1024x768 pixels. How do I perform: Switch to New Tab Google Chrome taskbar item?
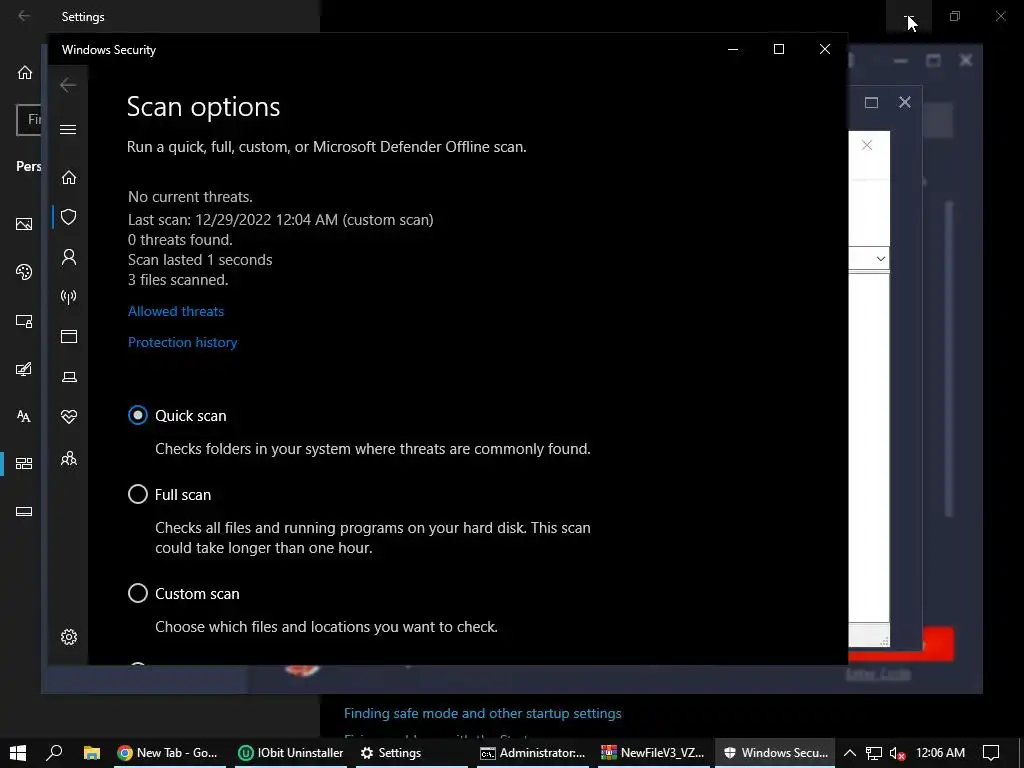coord(168,752)
